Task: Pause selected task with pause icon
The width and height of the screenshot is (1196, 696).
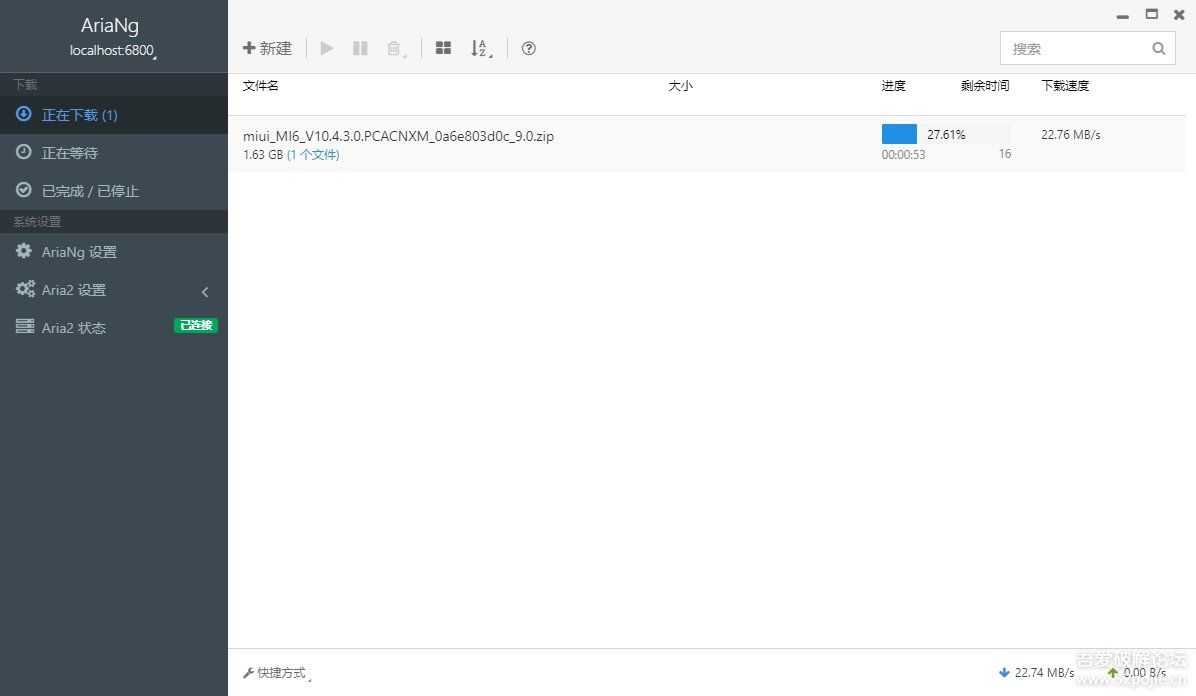Action: click(x=360, y=48)
